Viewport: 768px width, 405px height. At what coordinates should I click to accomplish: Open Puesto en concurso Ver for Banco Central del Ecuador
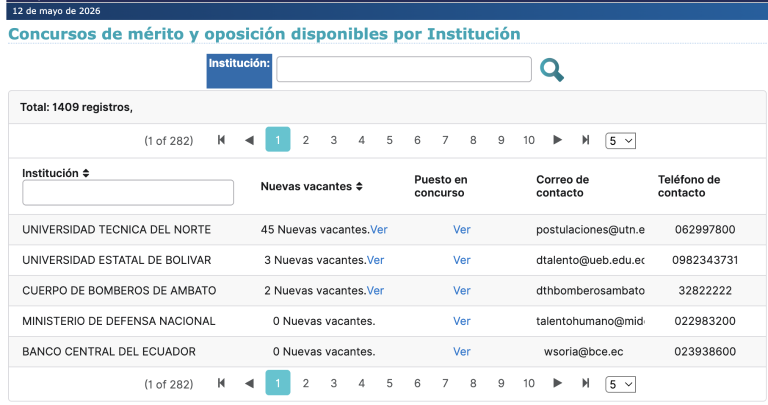pyautogui.click(x=461, y=351)
